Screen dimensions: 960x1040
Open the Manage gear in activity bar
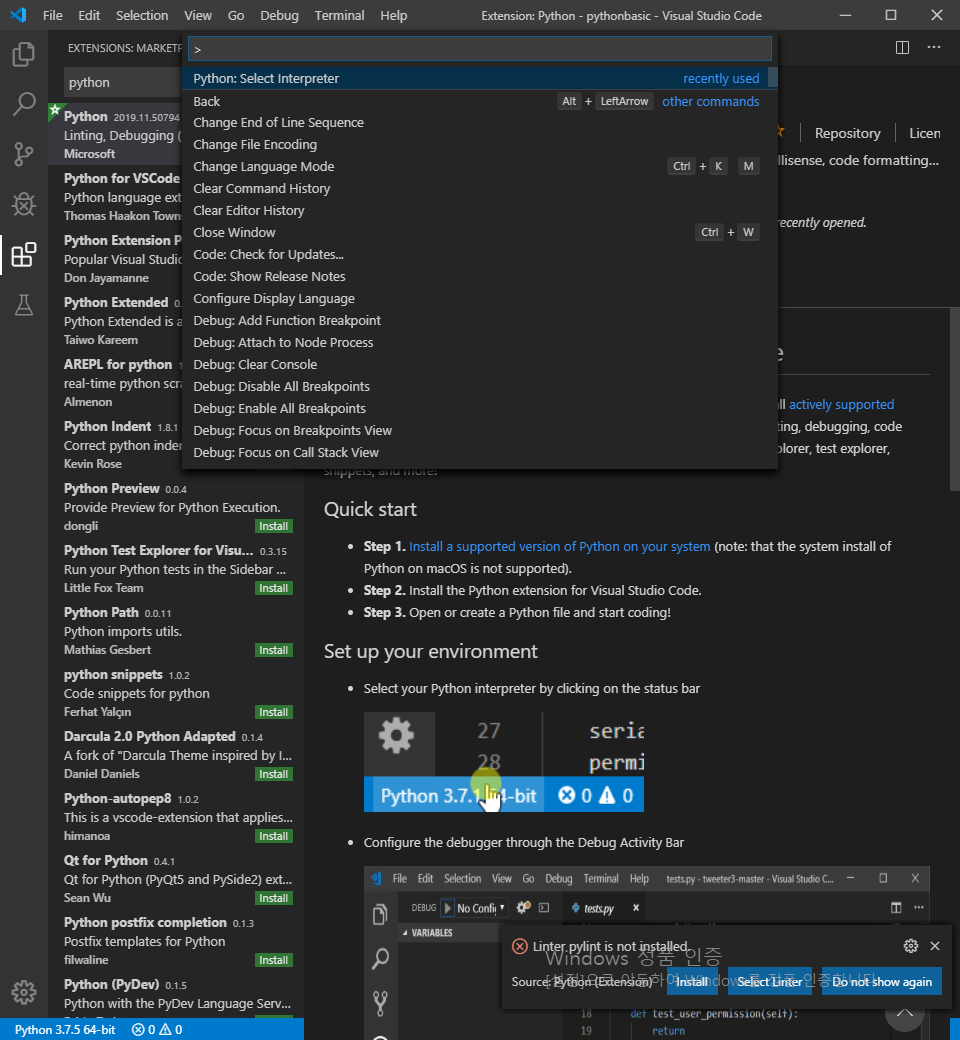point(24,992)
